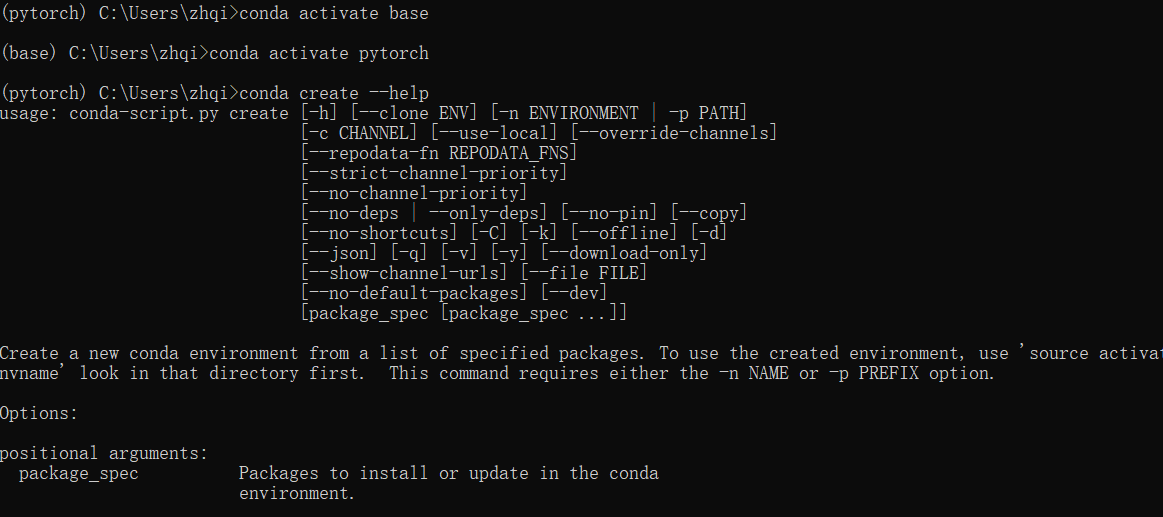Viewport: 1163px width, 517px height.
Task: Click the "positional arguments:" heading
Action: (98, 453)
